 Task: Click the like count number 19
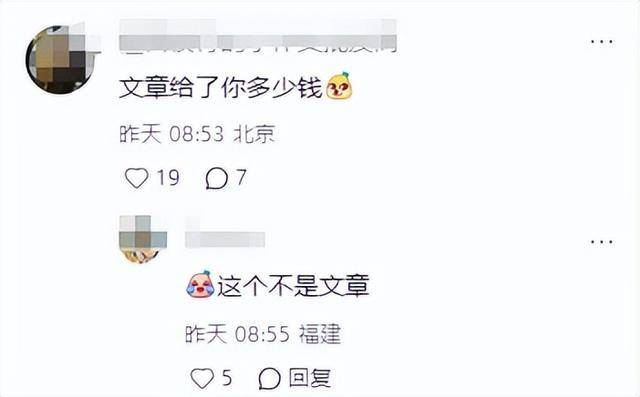coord(169,178)
